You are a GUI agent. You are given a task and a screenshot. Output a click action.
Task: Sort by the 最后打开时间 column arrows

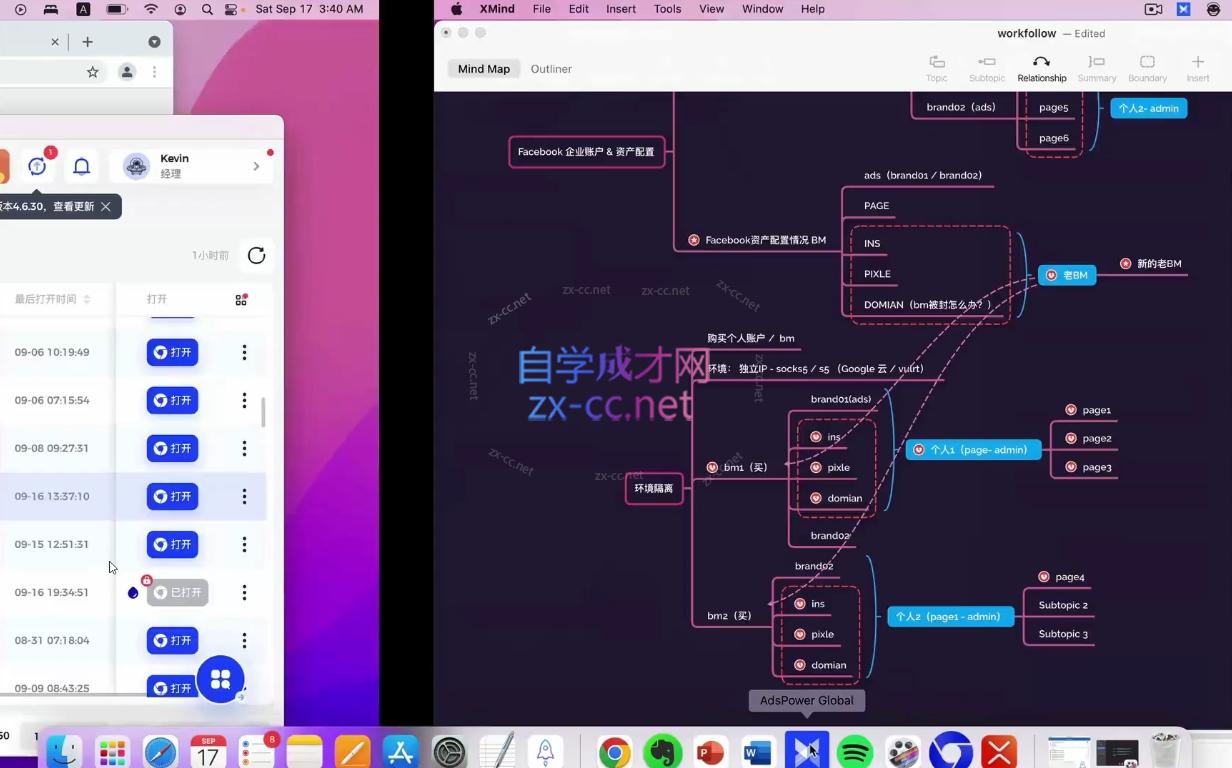coord(87,299)
